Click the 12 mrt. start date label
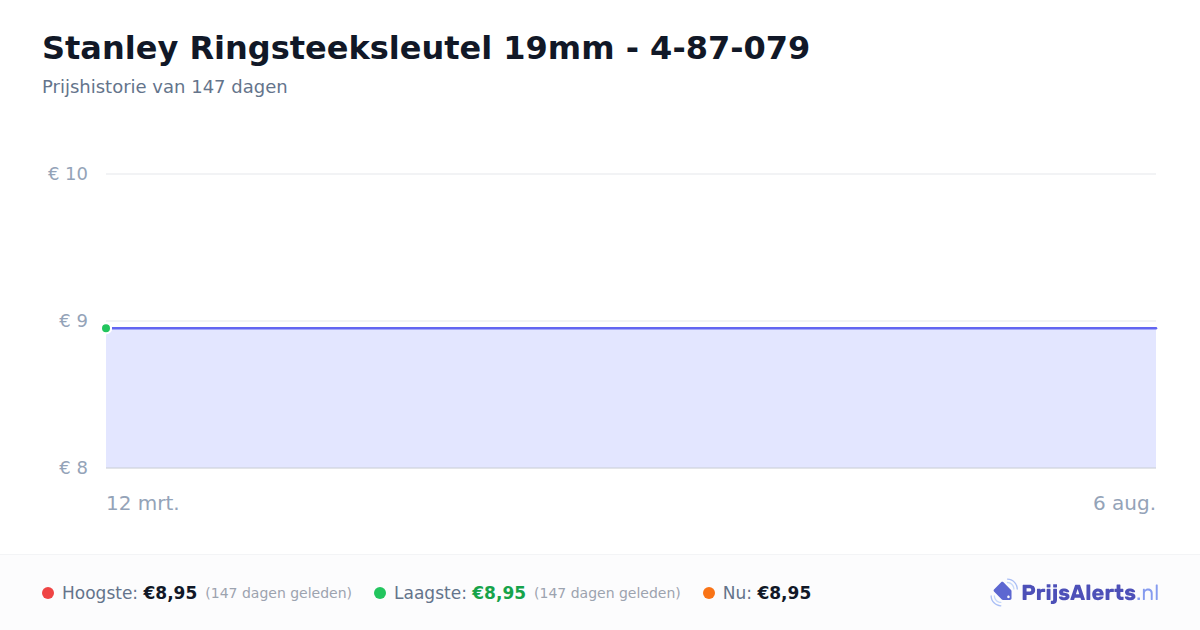This screenshot has width=1200, height=630. point(143,503)
